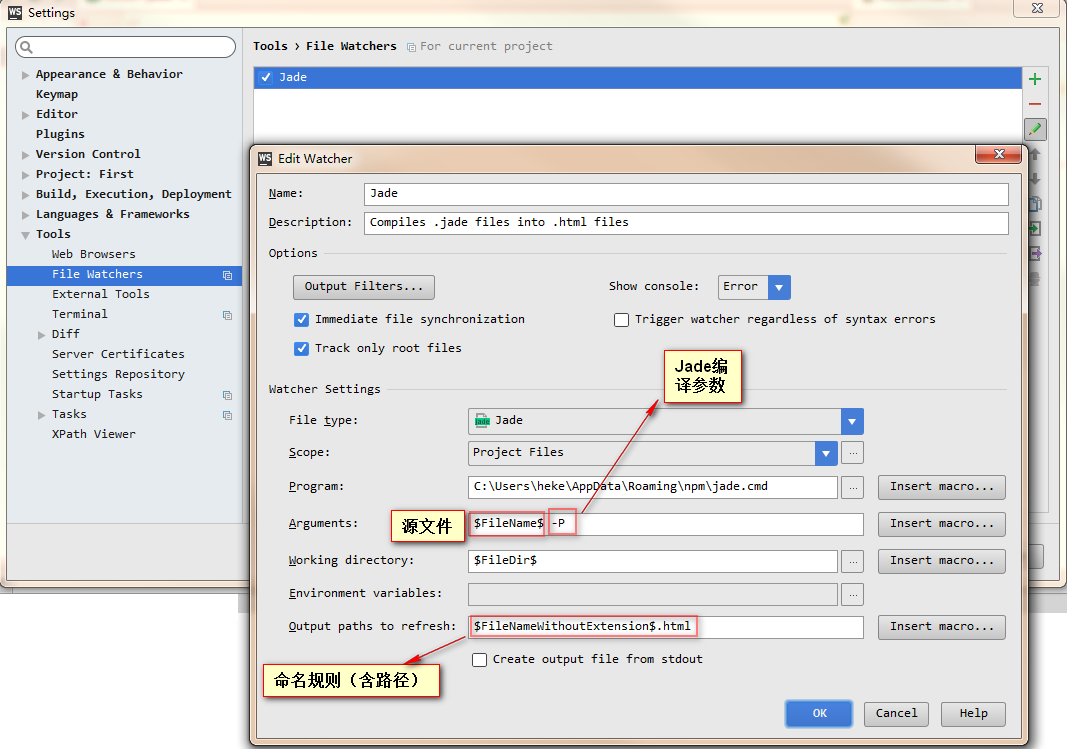
Task: Click the project-level icon on Tasks row
Action: [x=227, y=415]
